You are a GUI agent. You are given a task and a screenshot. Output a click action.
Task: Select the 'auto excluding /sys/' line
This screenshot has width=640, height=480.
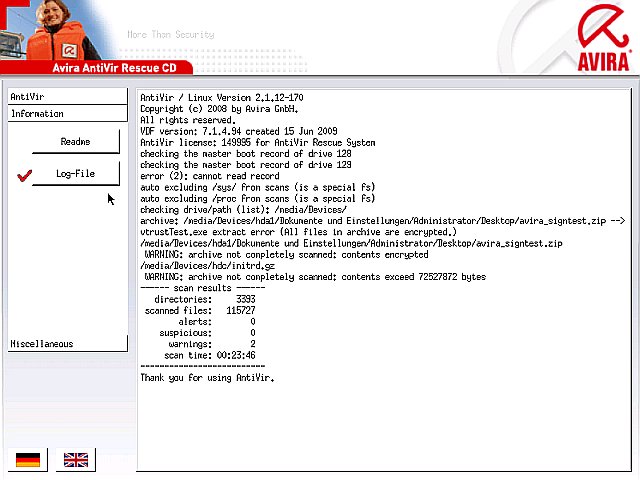(258, 187)
